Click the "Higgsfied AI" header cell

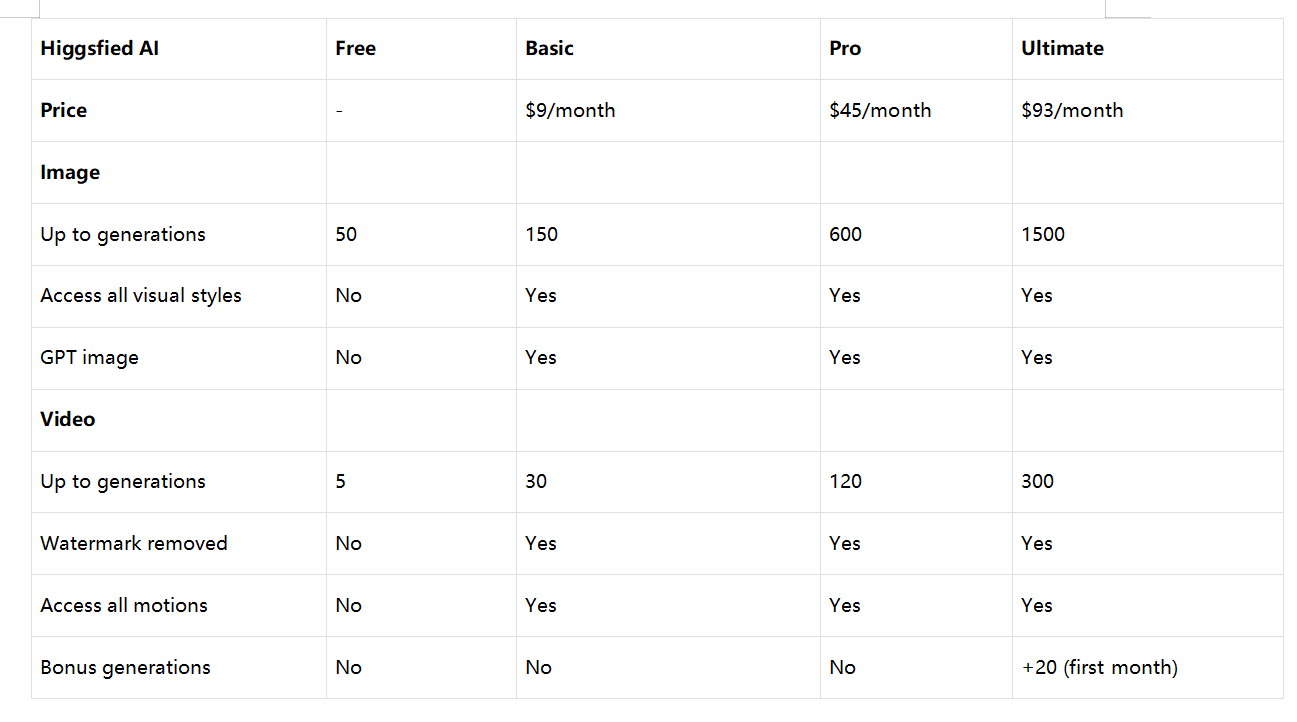click(99, 49)
